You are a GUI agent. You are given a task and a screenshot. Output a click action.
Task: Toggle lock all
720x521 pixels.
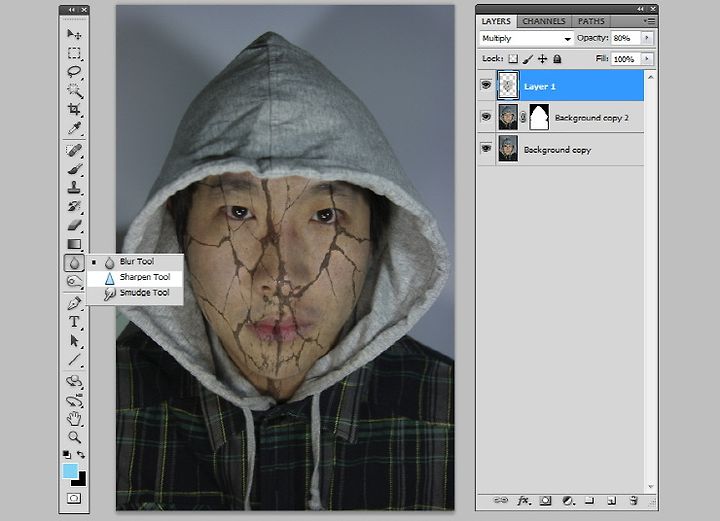[x=557, y=59]
